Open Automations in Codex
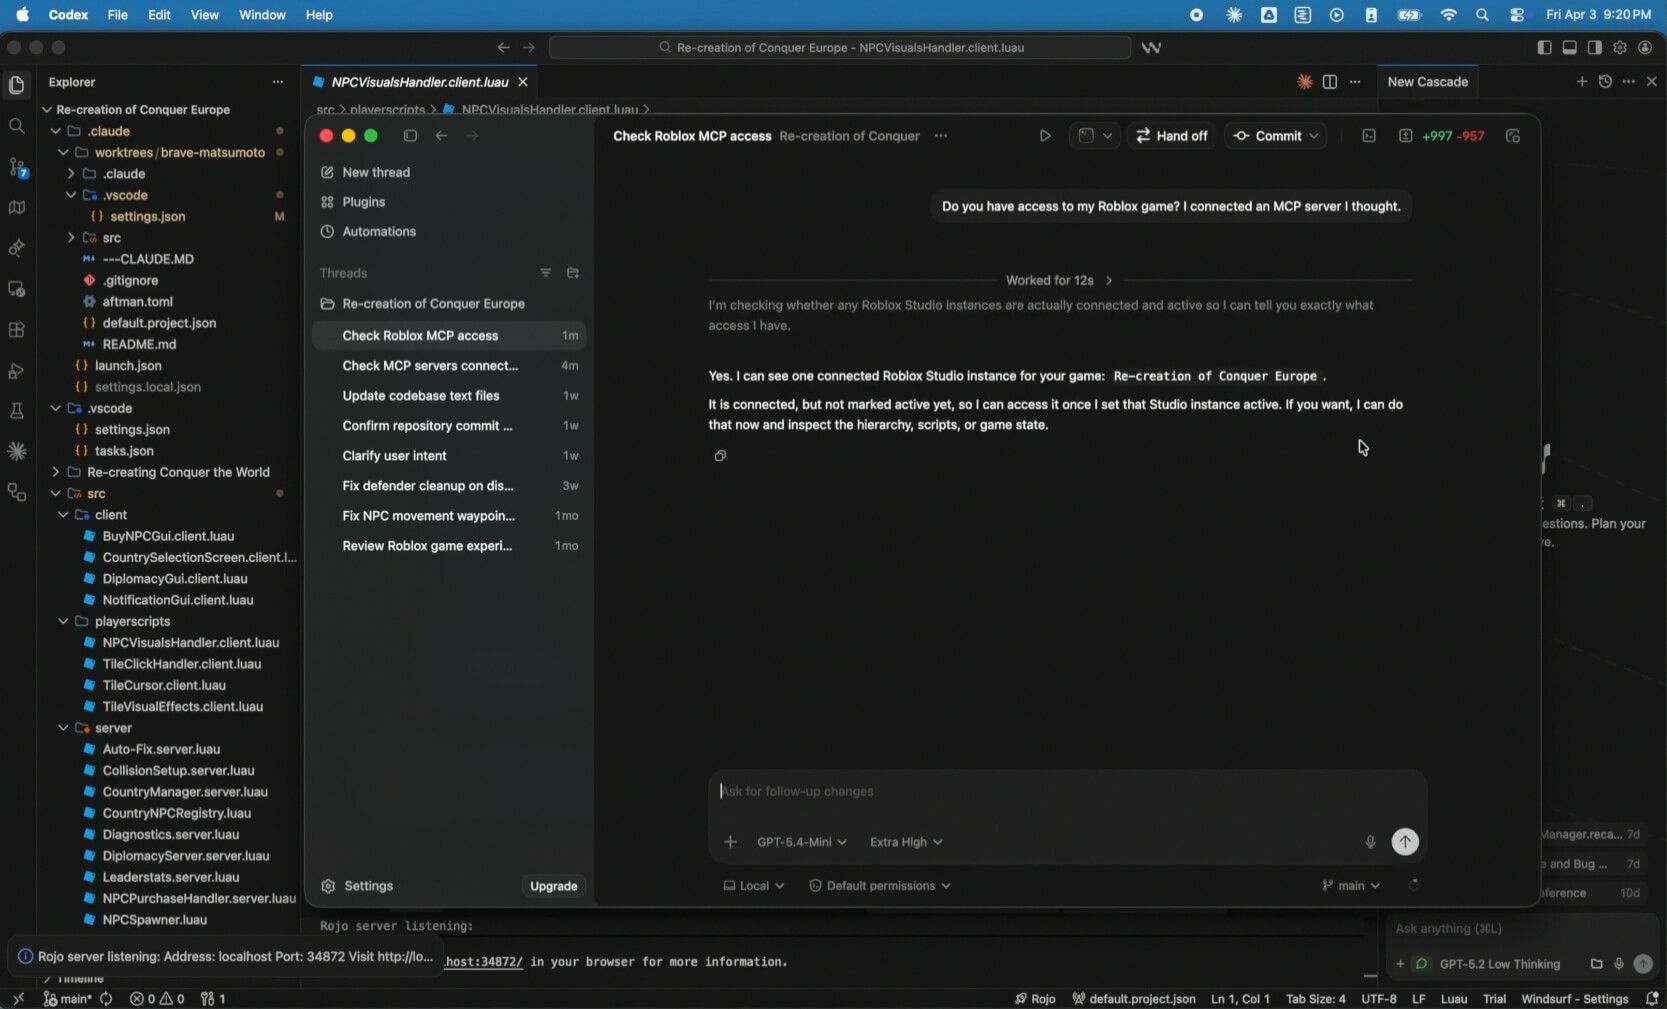 point(368,232)
